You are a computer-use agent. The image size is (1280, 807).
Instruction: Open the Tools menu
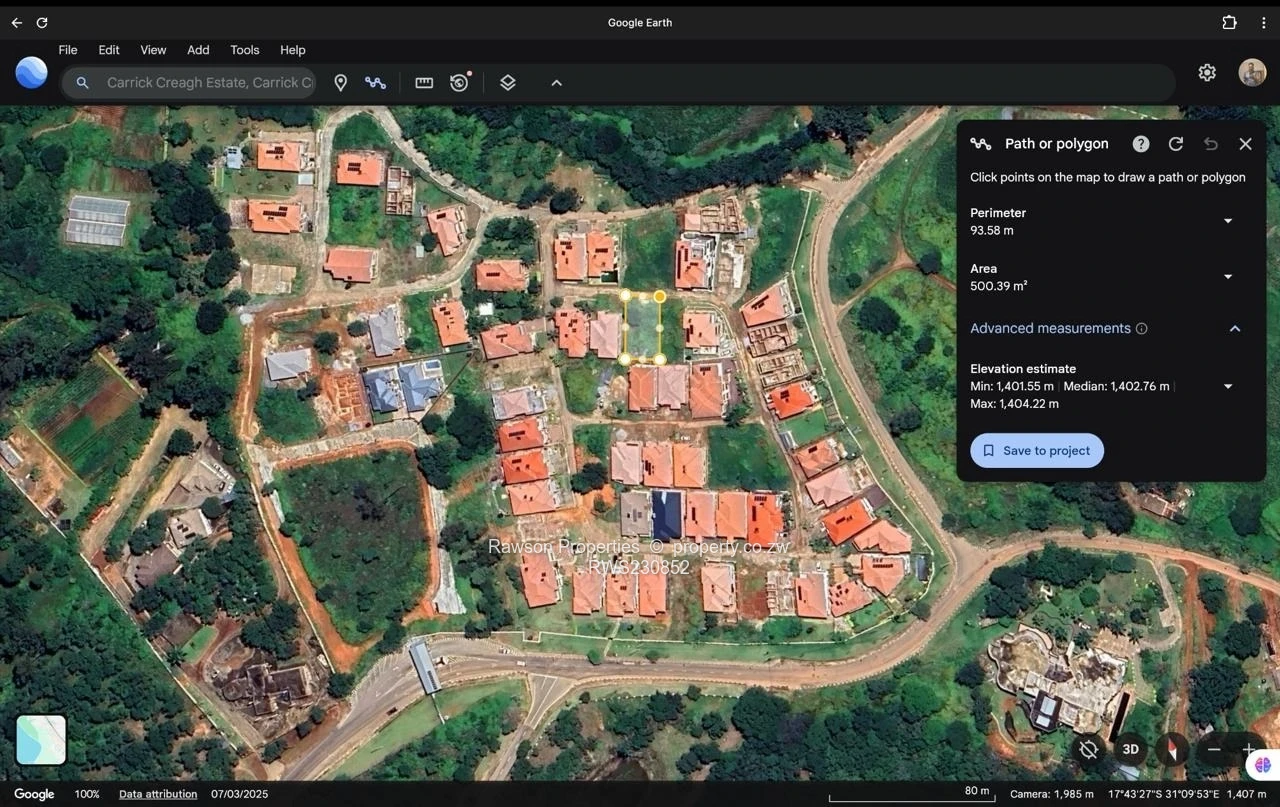click(244, 50)
